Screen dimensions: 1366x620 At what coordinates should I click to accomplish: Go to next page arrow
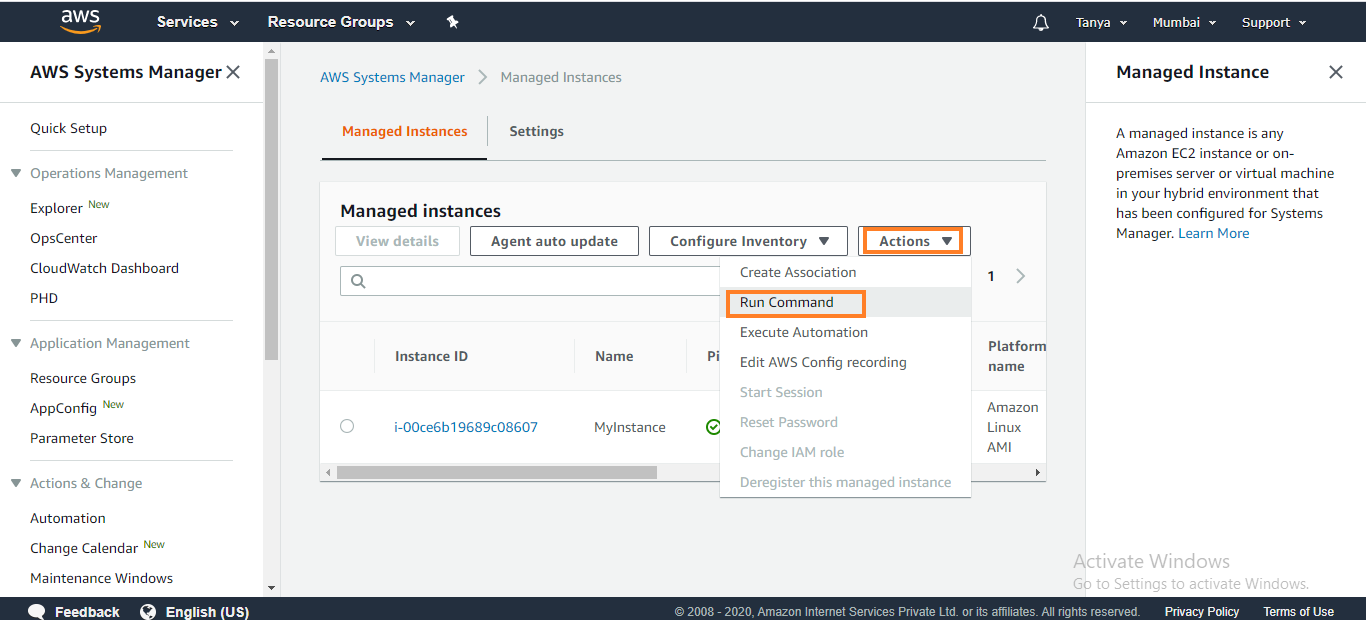[1020, 276]
